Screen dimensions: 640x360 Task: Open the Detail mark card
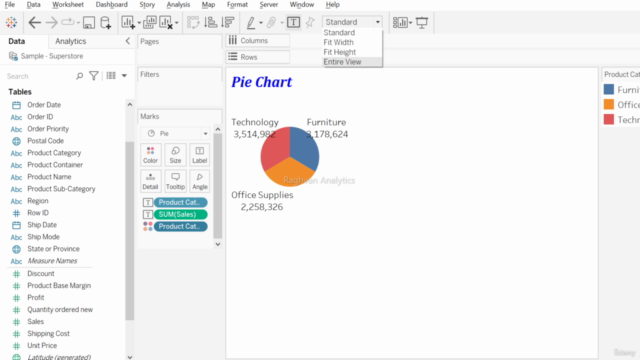(x=150, y=181)
